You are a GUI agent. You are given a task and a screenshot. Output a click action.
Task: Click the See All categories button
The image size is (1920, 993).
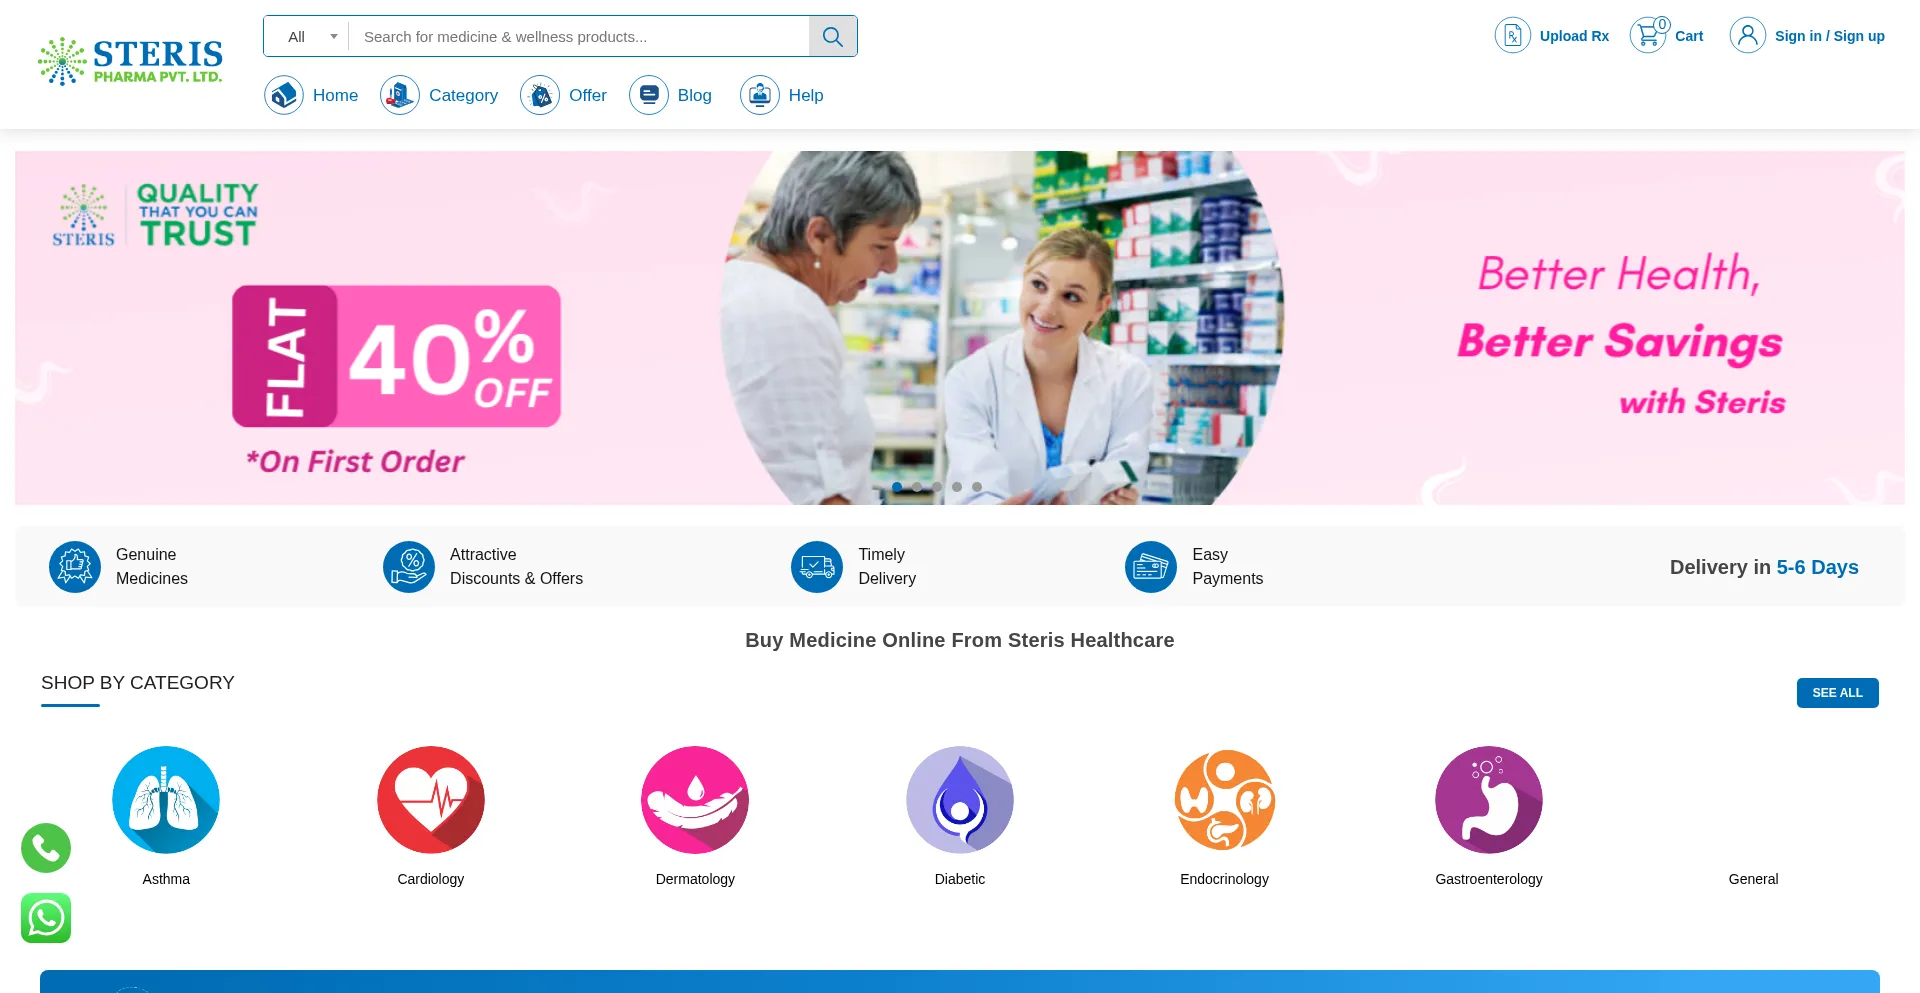(x=1837, y=693)
